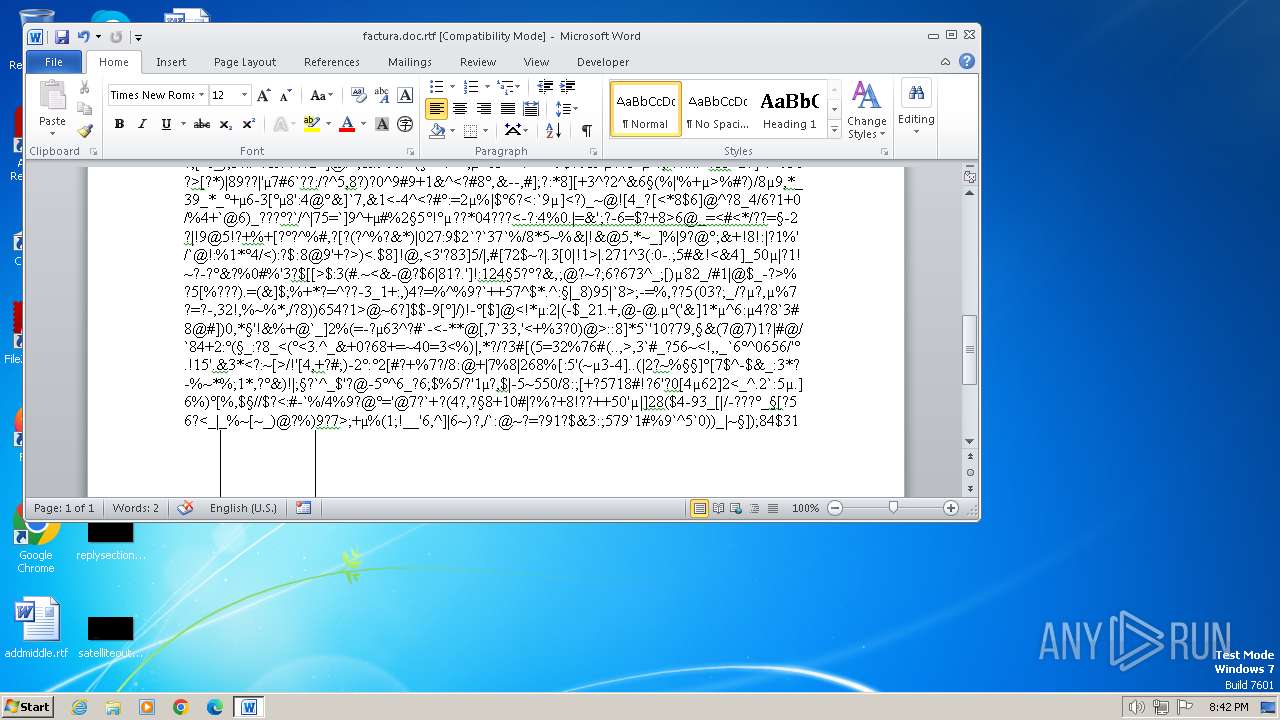Switch to the Insert tab
Screen dimensions: 1280x720
[171, 62]
